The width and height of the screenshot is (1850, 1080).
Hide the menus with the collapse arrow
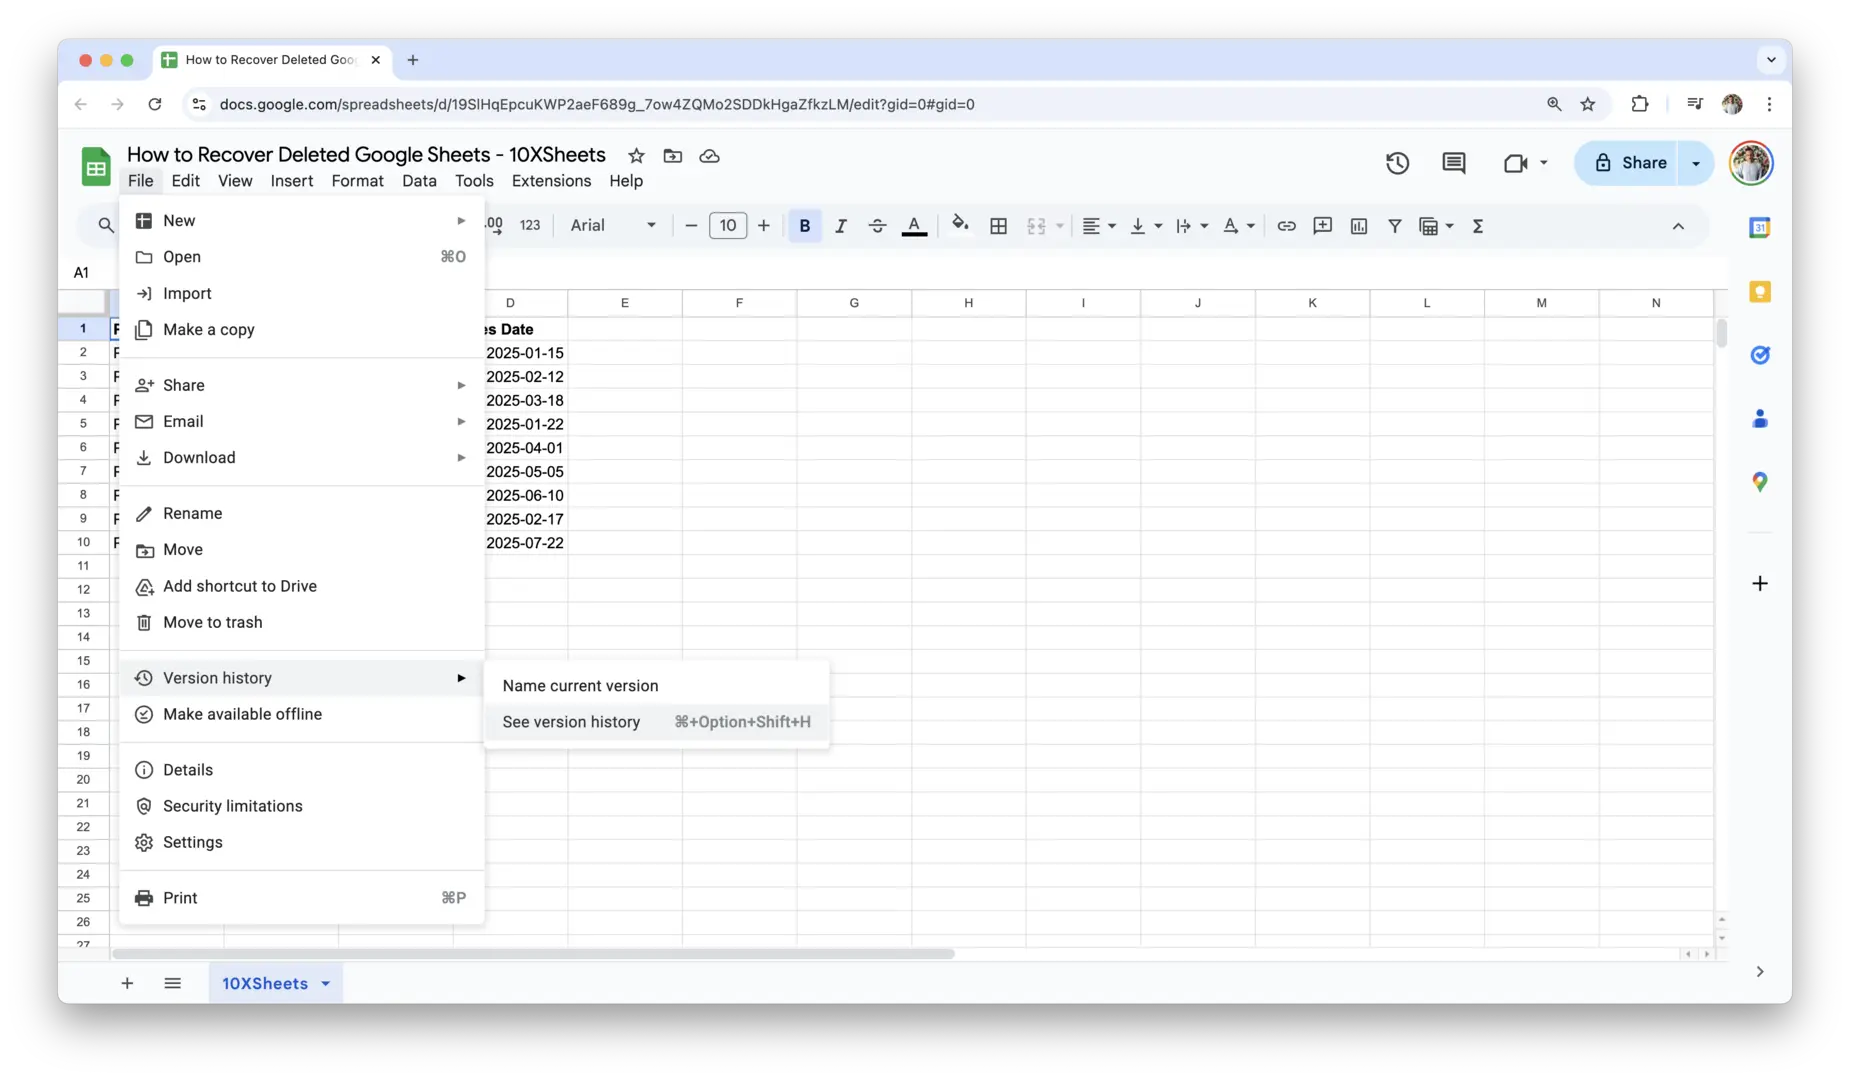(x=1677, y=226)
